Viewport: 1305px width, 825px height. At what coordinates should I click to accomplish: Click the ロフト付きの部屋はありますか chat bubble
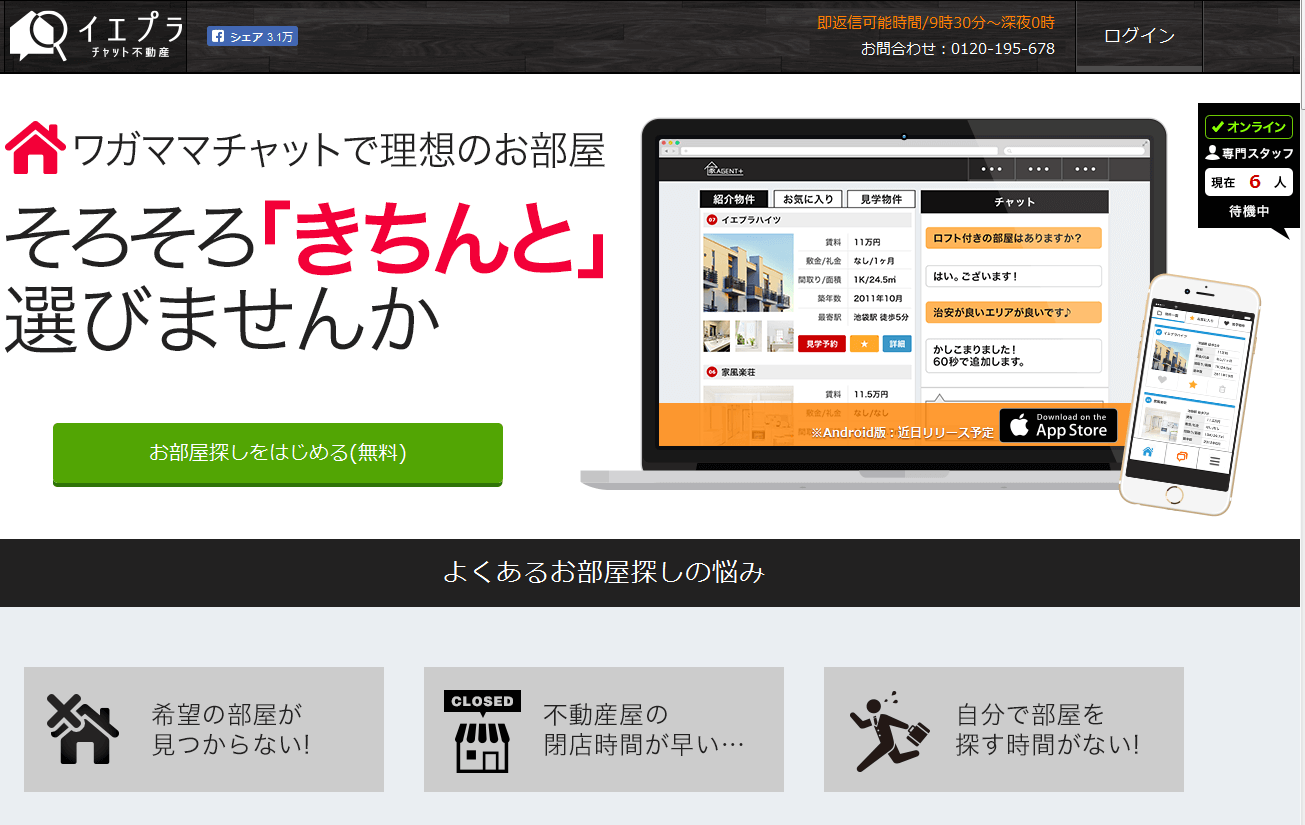[x=1013, y=238]
